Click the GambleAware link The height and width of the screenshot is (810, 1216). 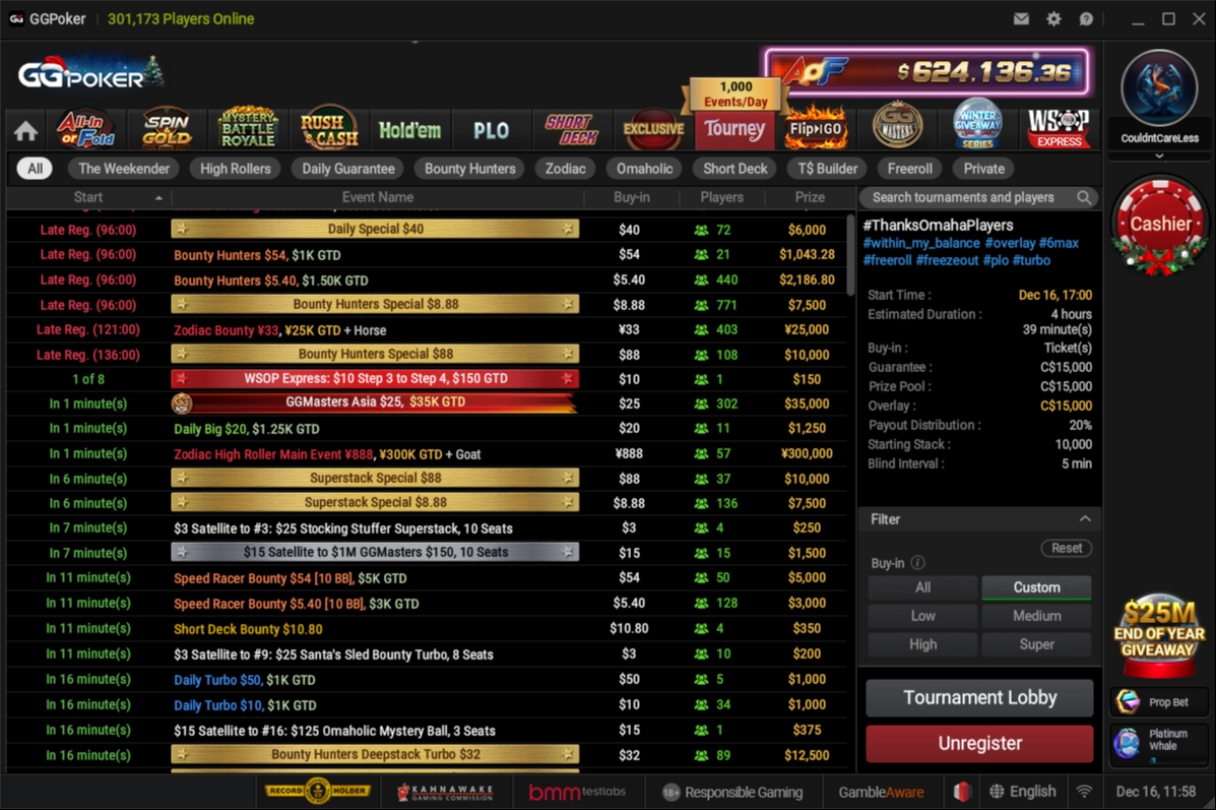pyautogui.click(x=880, y=792)
